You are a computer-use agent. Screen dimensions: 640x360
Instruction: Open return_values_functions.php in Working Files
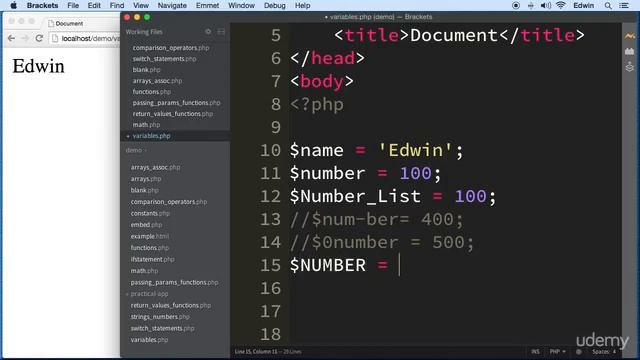(x=173, y=114)
